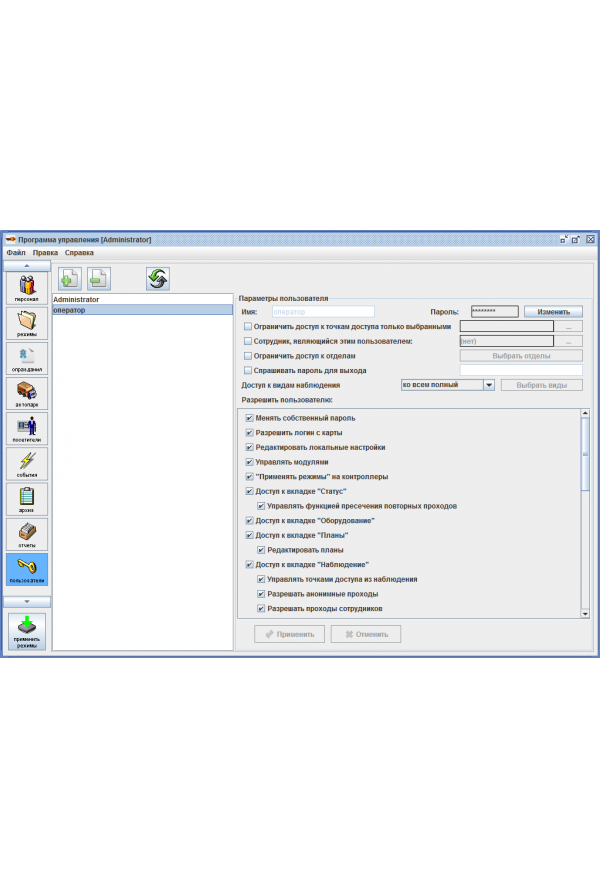
Task: Toggle 'Спрашивать пароль для выхода' checkbox
Action: [x=248, y=370]
